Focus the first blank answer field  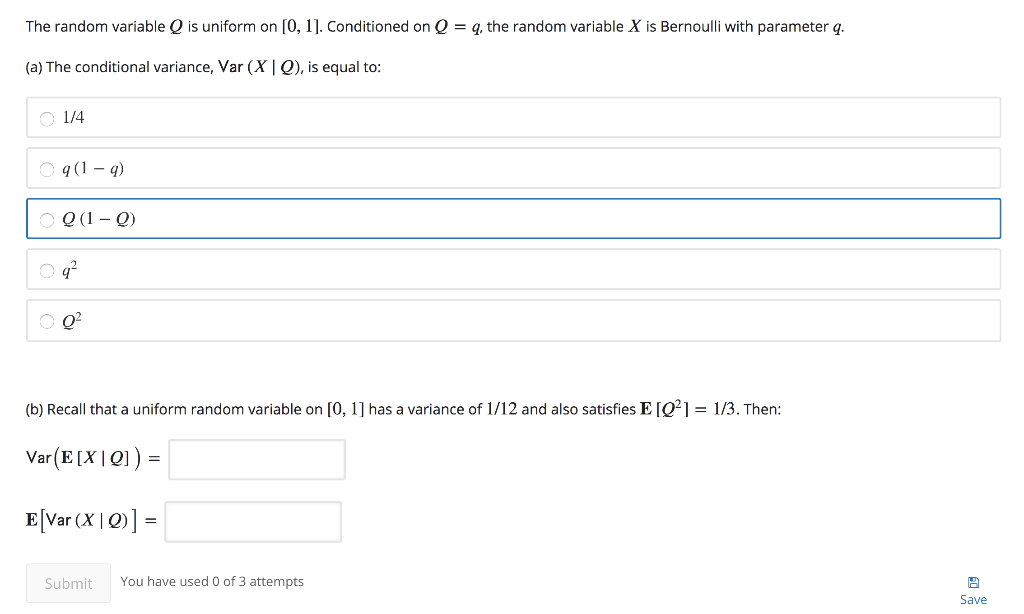pyautogui.click(x=256, y=459)
